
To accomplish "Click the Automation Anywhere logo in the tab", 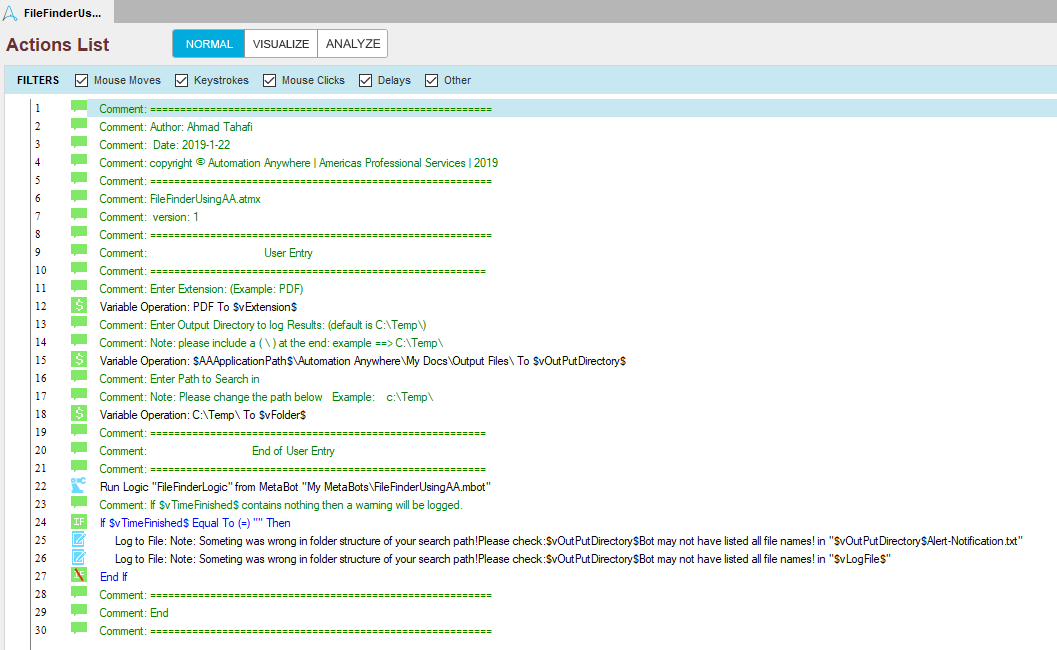I will [x=10, y=11].
